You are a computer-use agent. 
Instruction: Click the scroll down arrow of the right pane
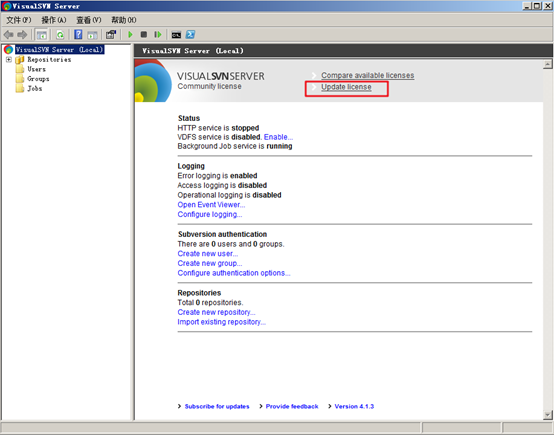coord(548,415)
